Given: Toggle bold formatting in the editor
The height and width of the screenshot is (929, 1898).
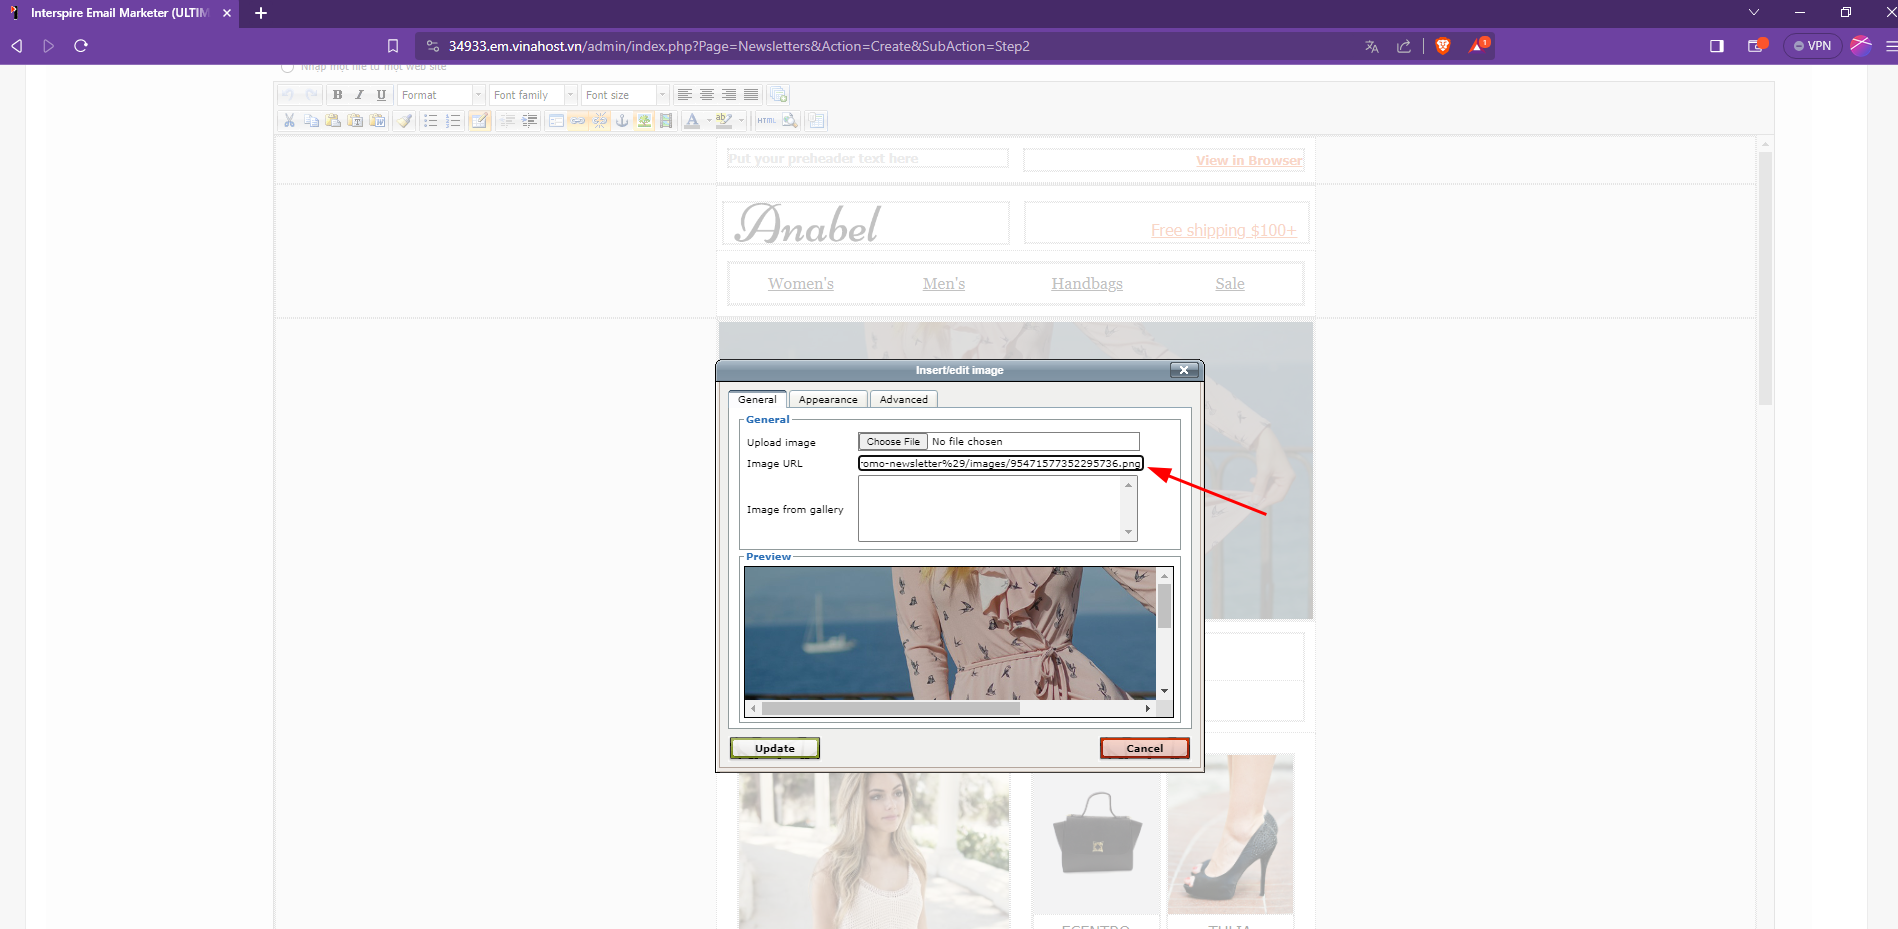Looking at the screenshot, I should [x=337, y=95].
